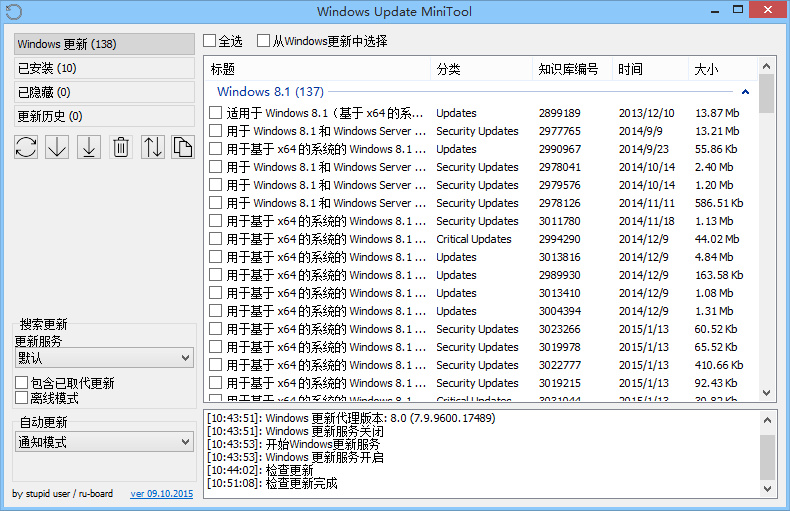This screenshot has width=790, height=511.
Task: Click log panel scrollbar down arrow
Action: 767,488
